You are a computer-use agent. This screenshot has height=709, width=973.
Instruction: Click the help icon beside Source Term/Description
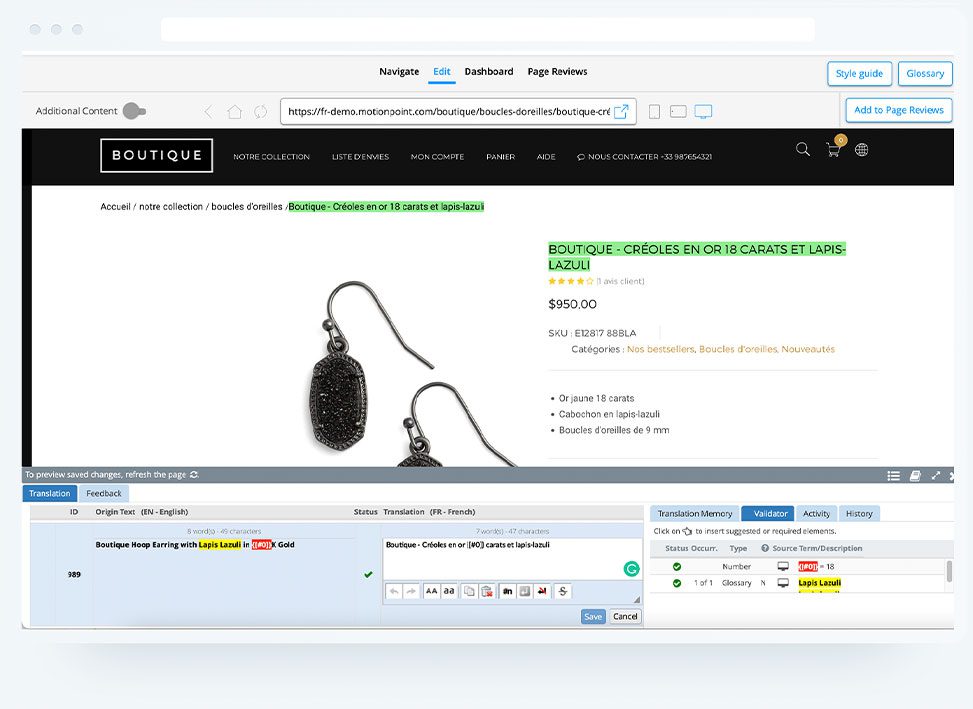click(765, 548)
